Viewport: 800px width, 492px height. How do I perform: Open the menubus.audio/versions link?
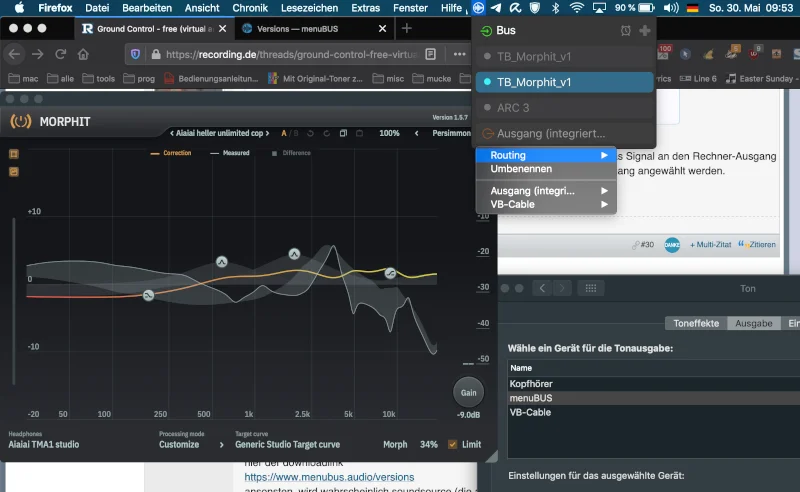[x=329, y=477]
